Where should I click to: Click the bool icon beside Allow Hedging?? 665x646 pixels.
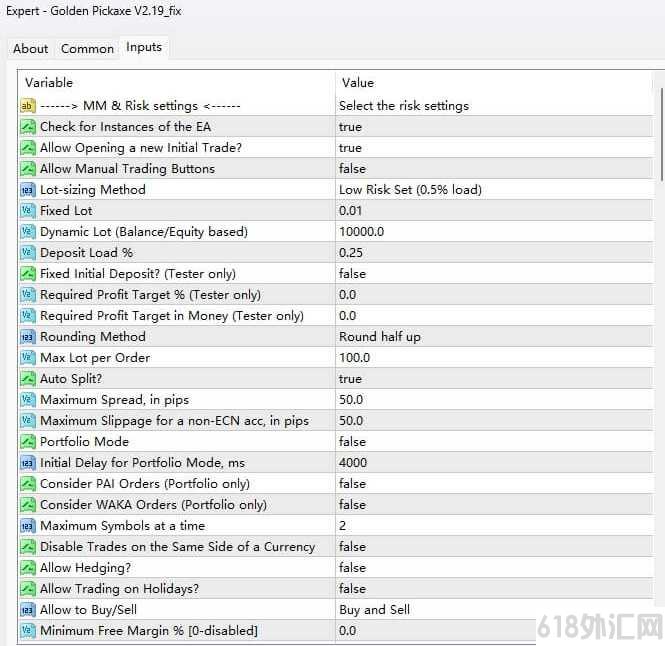[x=28, y=568]
